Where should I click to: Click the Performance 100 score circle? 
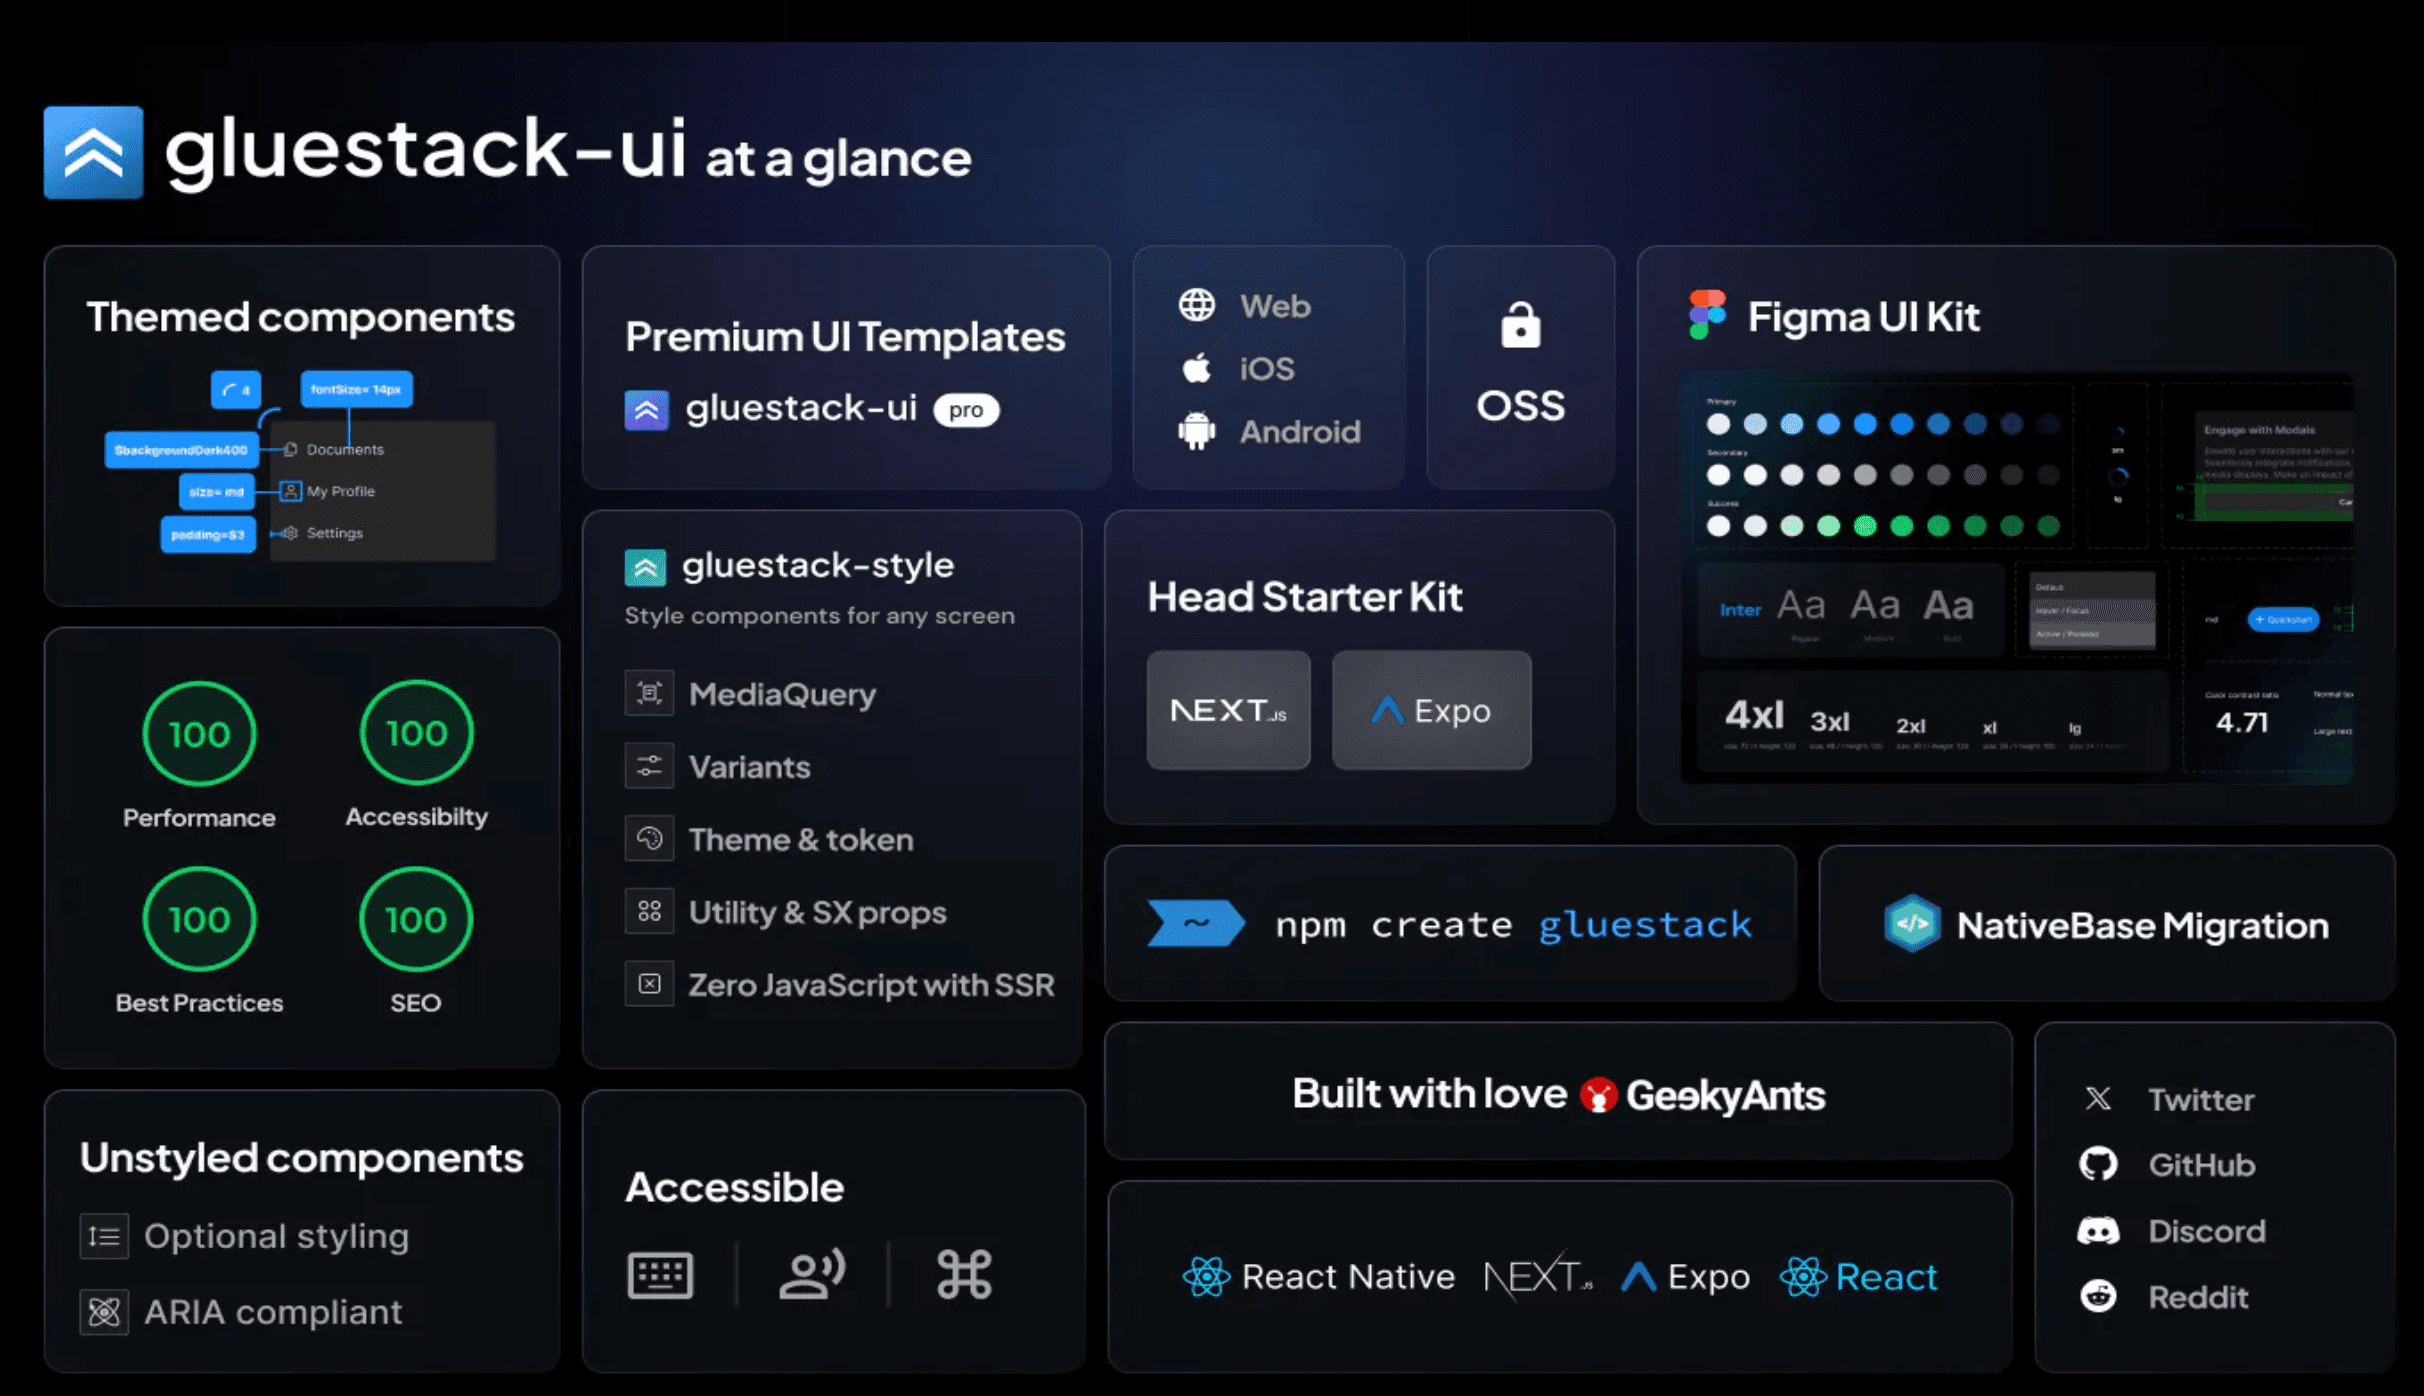(199, 733)
